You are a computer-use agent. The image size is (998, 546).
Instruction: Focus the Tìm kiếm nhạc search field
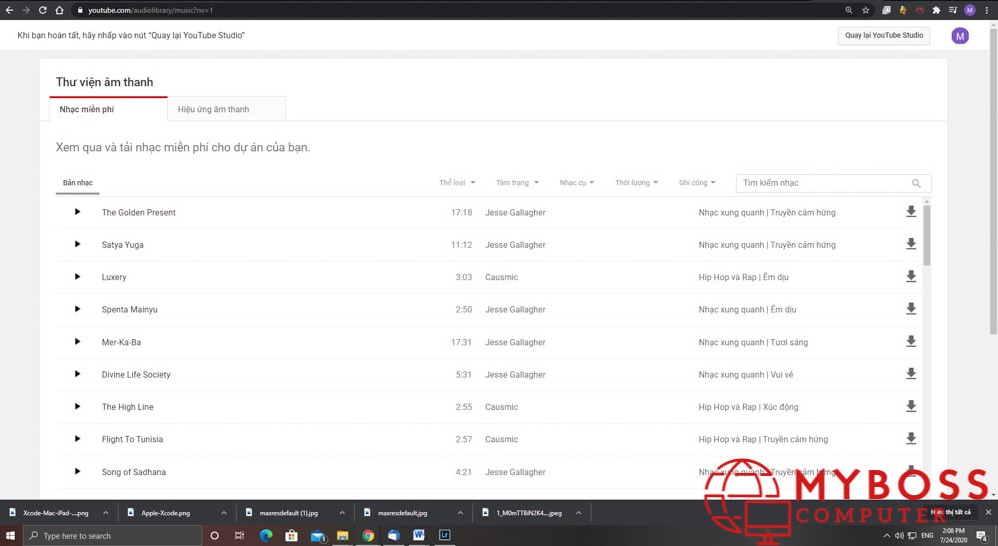[x=822, y=184]
